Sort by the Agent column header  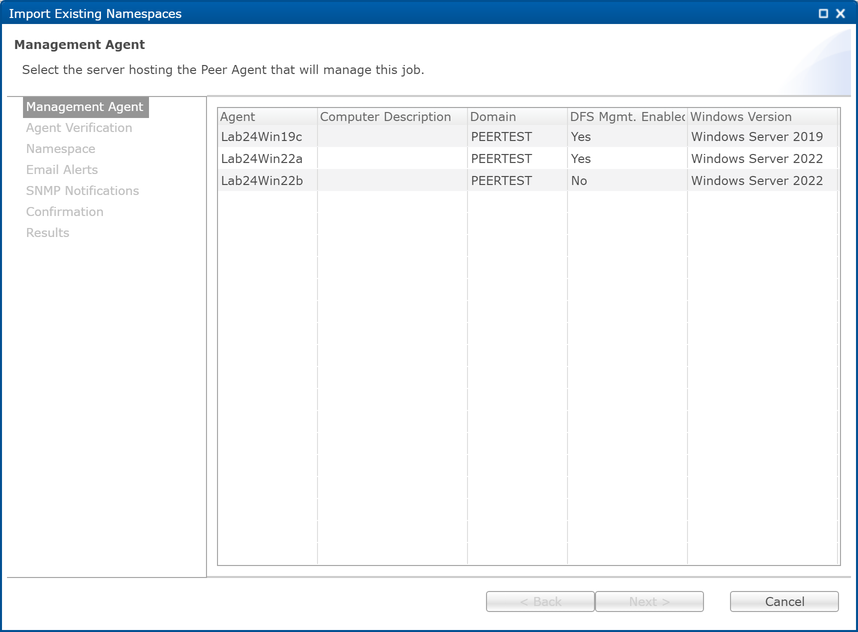click(x=268, y=117)
